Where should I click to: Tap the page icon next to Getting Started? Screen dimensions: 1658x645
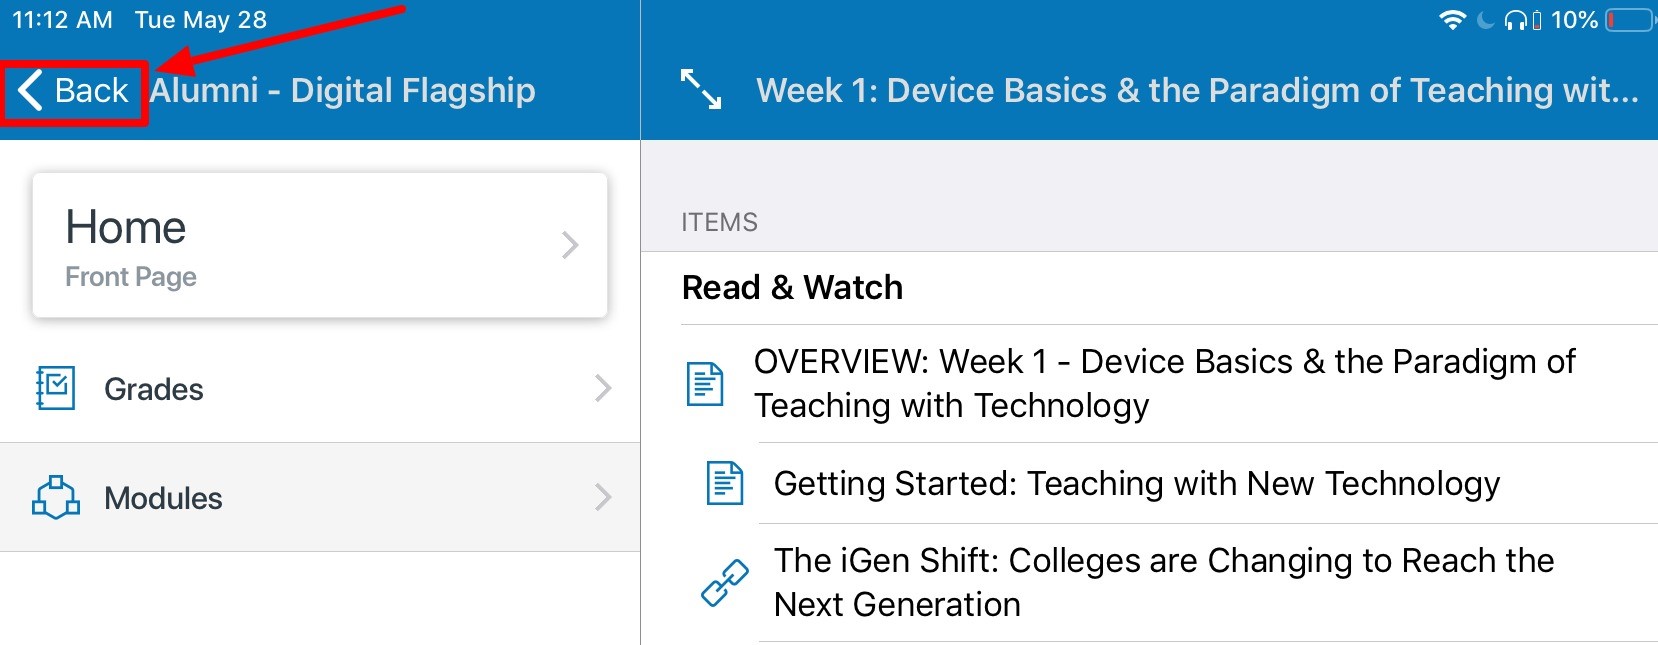(x=723, y=483)
